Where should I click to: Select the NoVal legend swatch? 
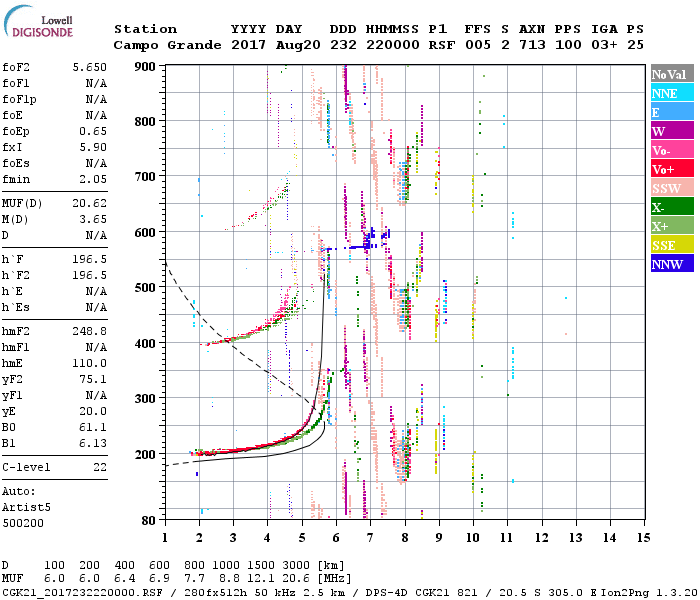coord(671,75)
